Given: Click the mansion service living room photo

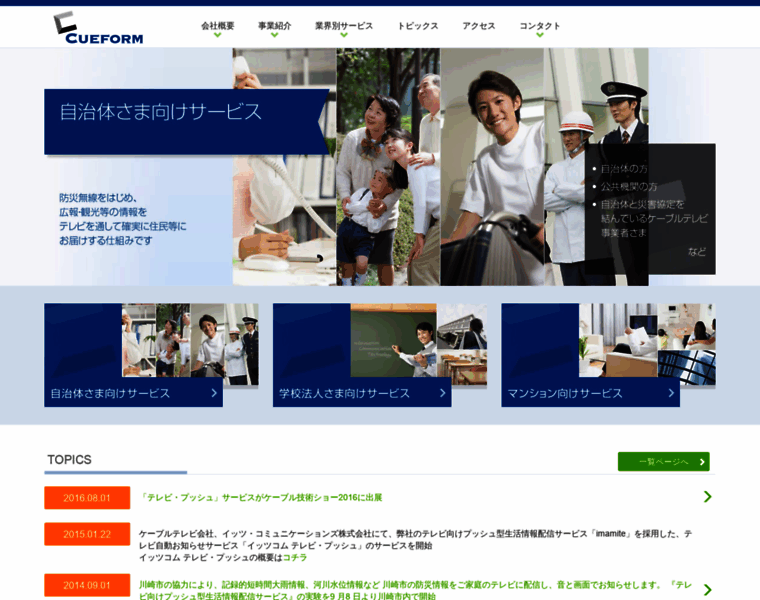Looking at the screenshot, I should pos(618,340).
